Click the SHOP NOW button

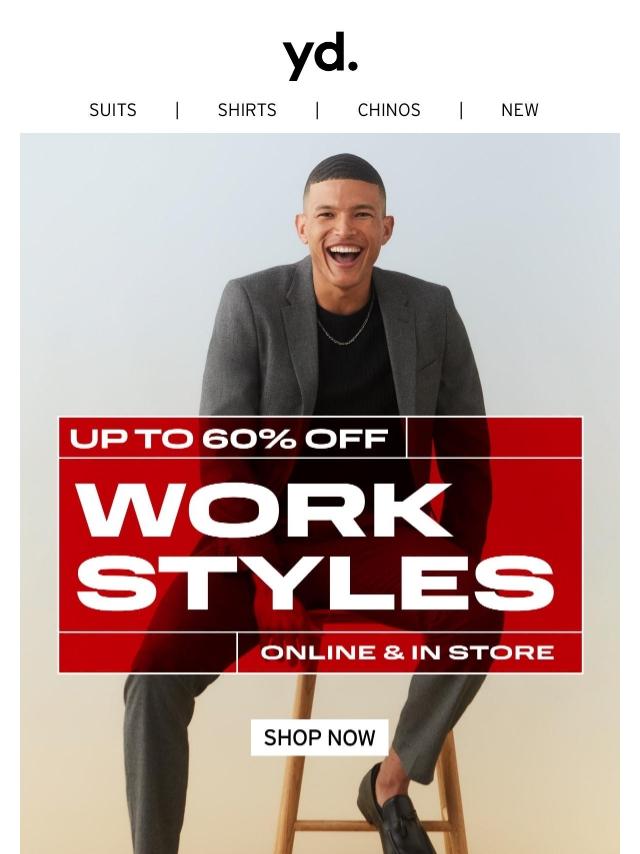(x=320, y=737)
